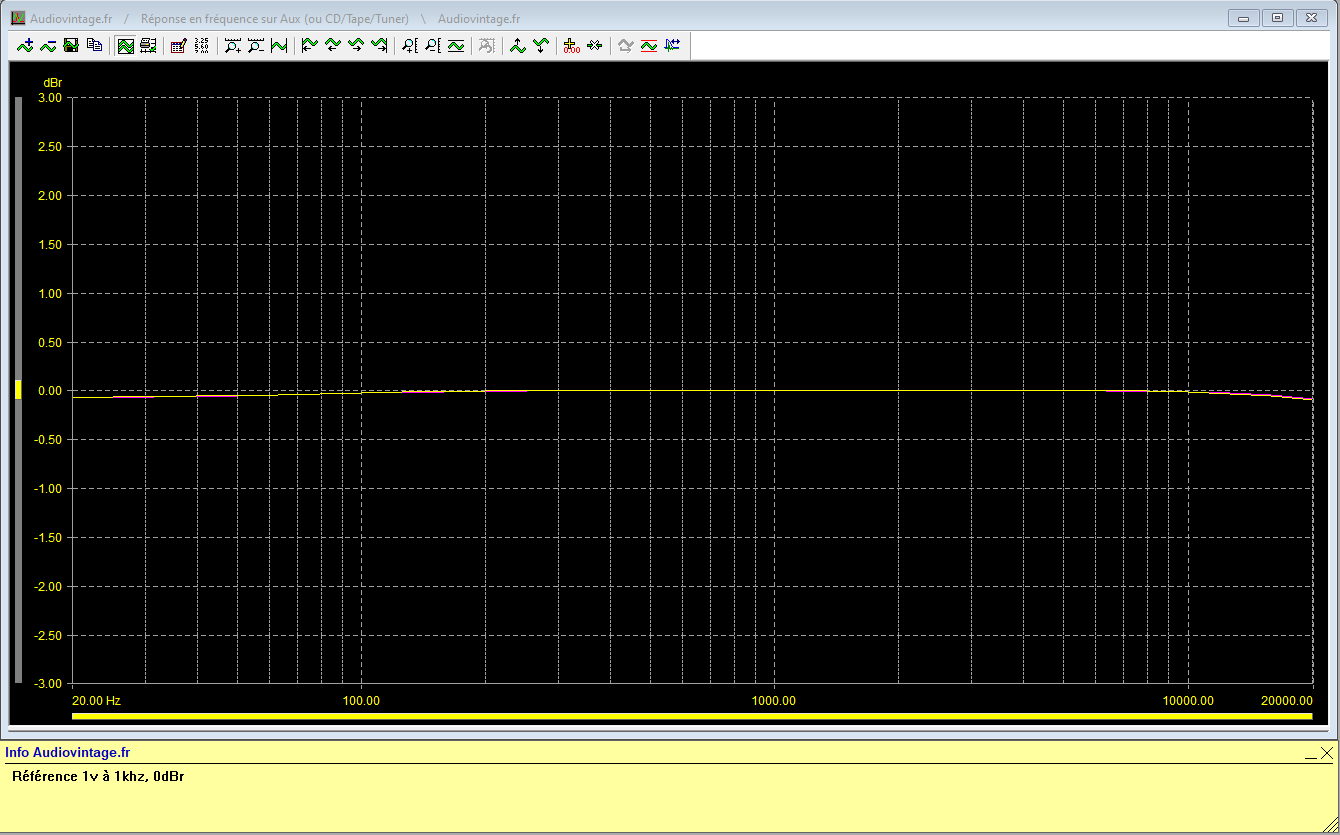Click the add-trace icon with blue plus
This screenshot has width=1340, height=835.
[x=25, y=45]
